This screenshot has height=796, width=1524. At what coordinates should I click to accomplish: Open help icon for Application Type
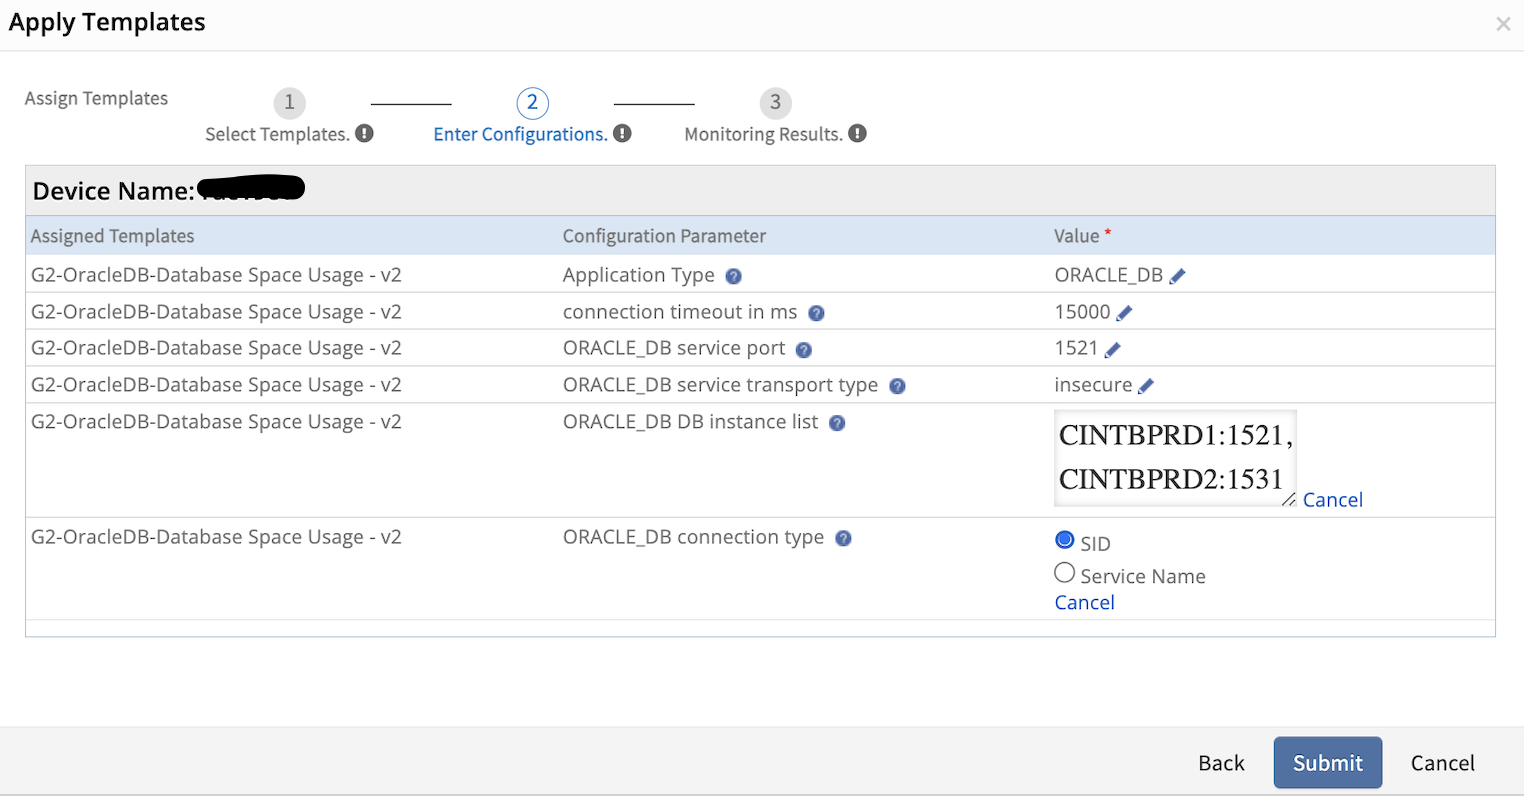[733, 277]
